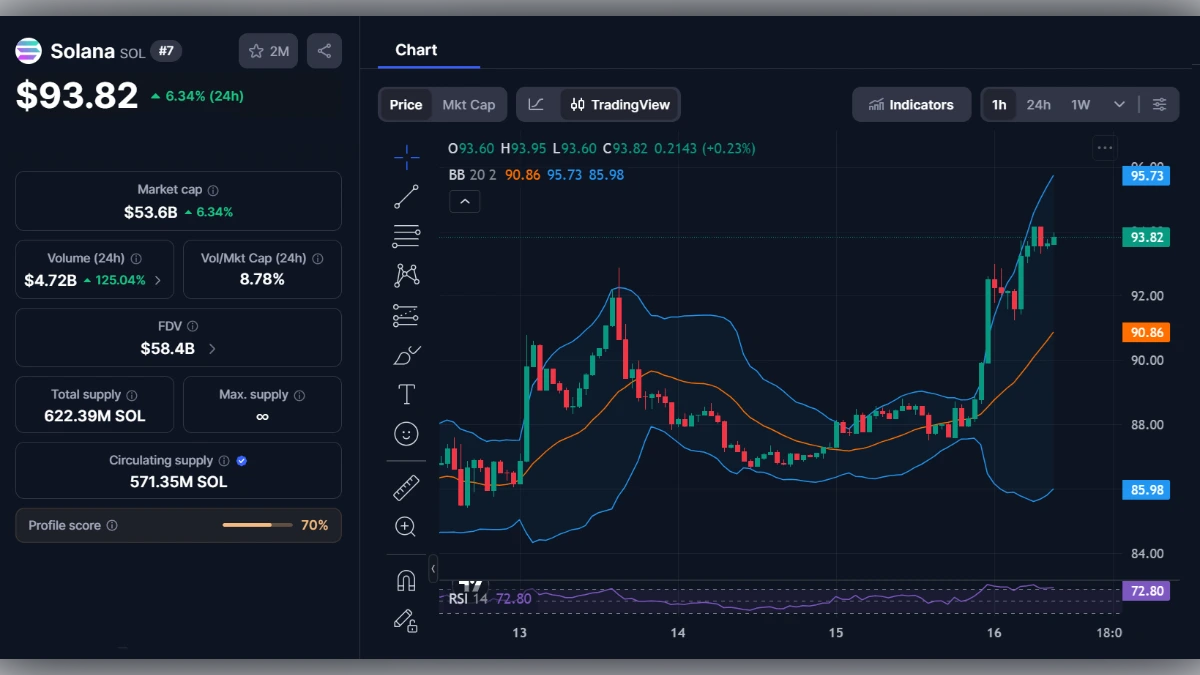Screen dimensions: 1200x675
Task: Select the 24h timeframe
Action: coord(1039,104)
